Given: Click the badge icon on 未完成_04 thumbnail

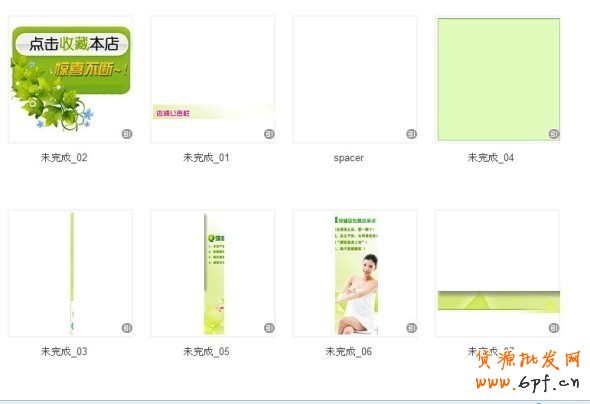Looking at the screenshot, I should coord(554,134).
